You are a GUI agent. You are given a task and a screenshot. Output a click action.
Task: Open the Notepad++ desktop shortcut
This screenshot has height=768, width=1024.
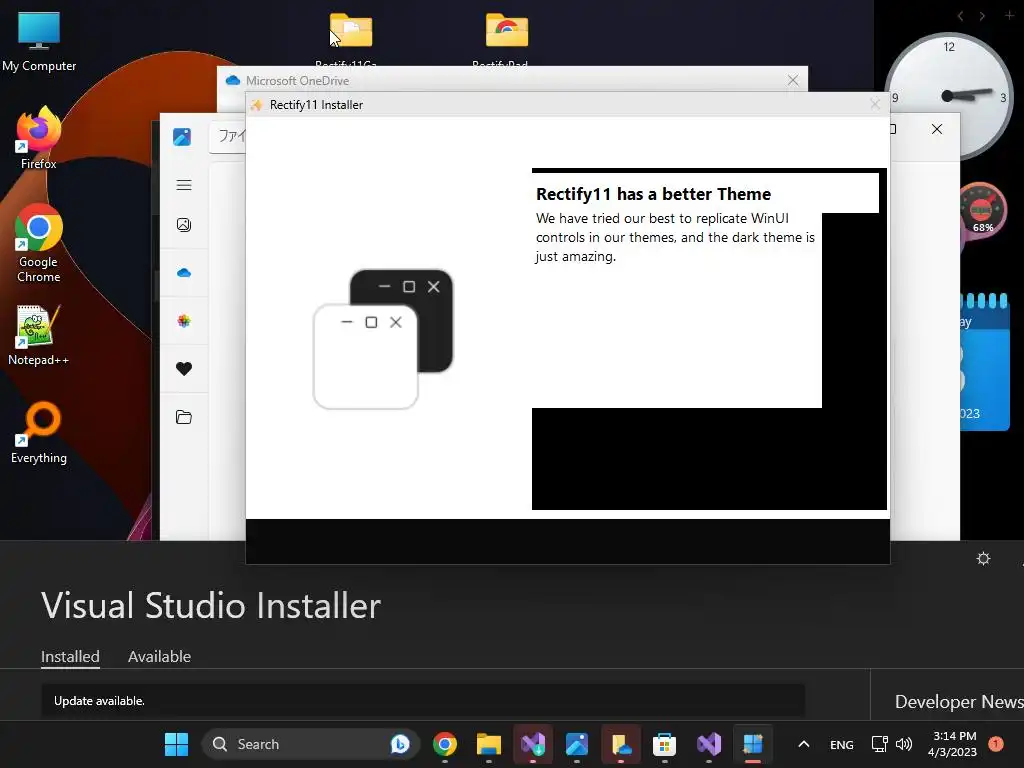click(39, 335)
